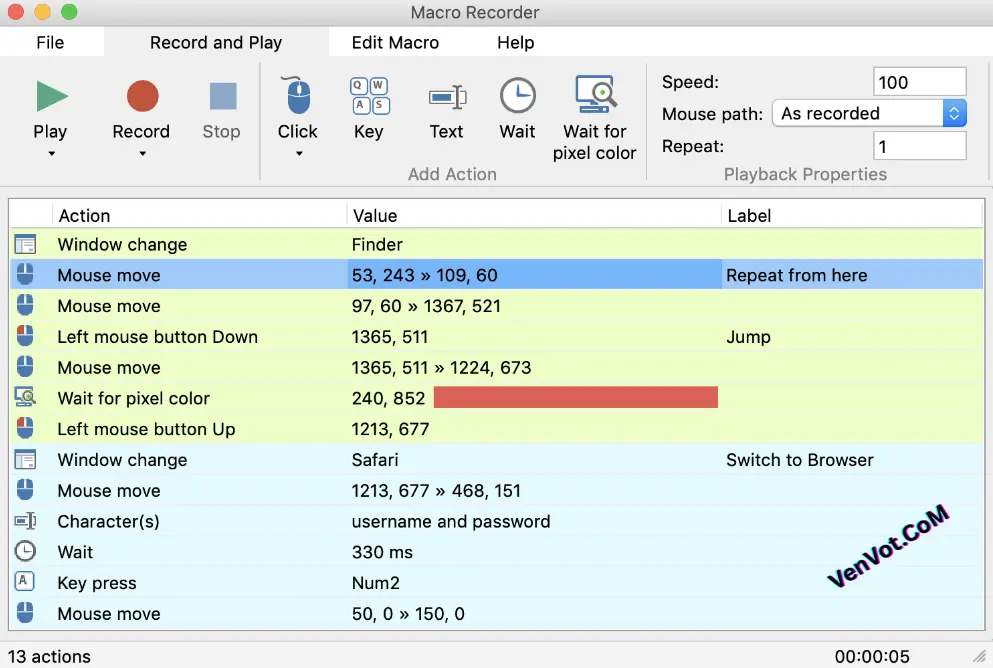
Task: Begin recording with the red Record icon
Action: [142, 96]
